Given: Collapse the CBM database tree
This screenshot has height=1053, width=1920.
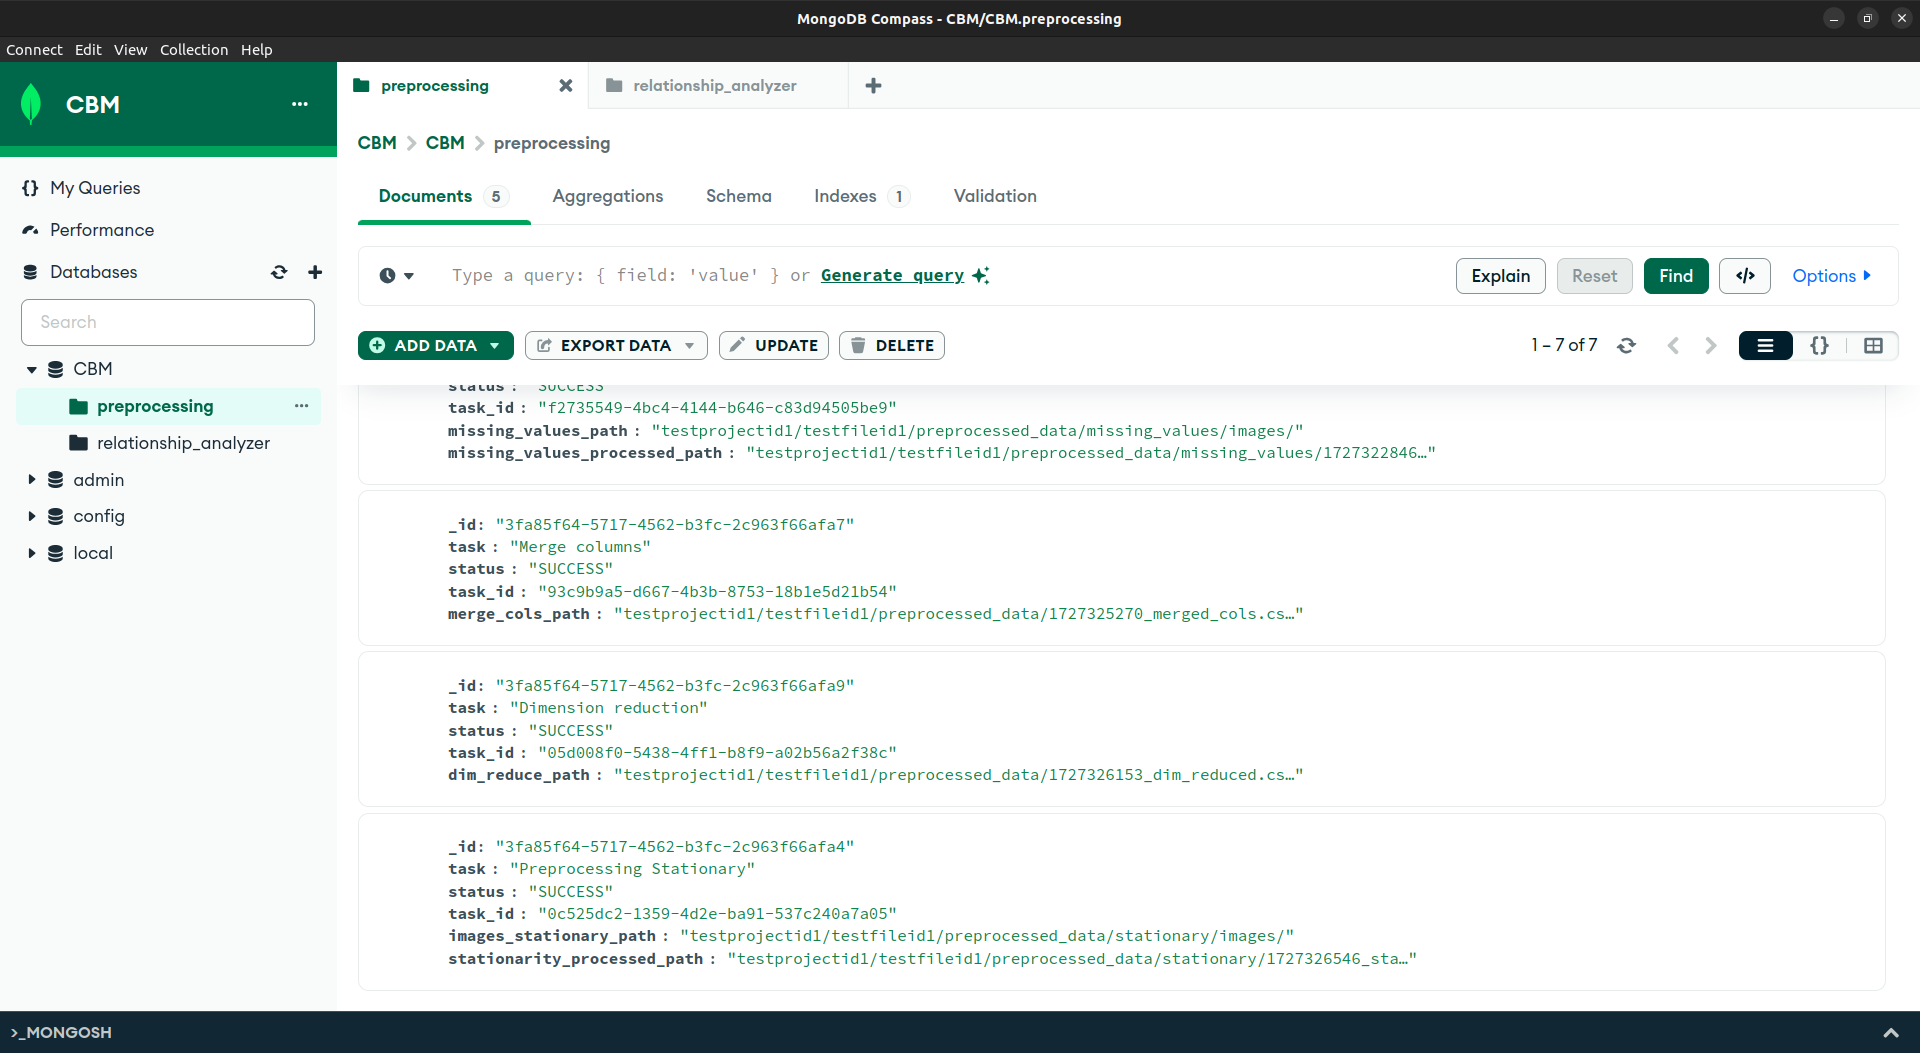Looking at the screenshot, I should coord(32,369).
